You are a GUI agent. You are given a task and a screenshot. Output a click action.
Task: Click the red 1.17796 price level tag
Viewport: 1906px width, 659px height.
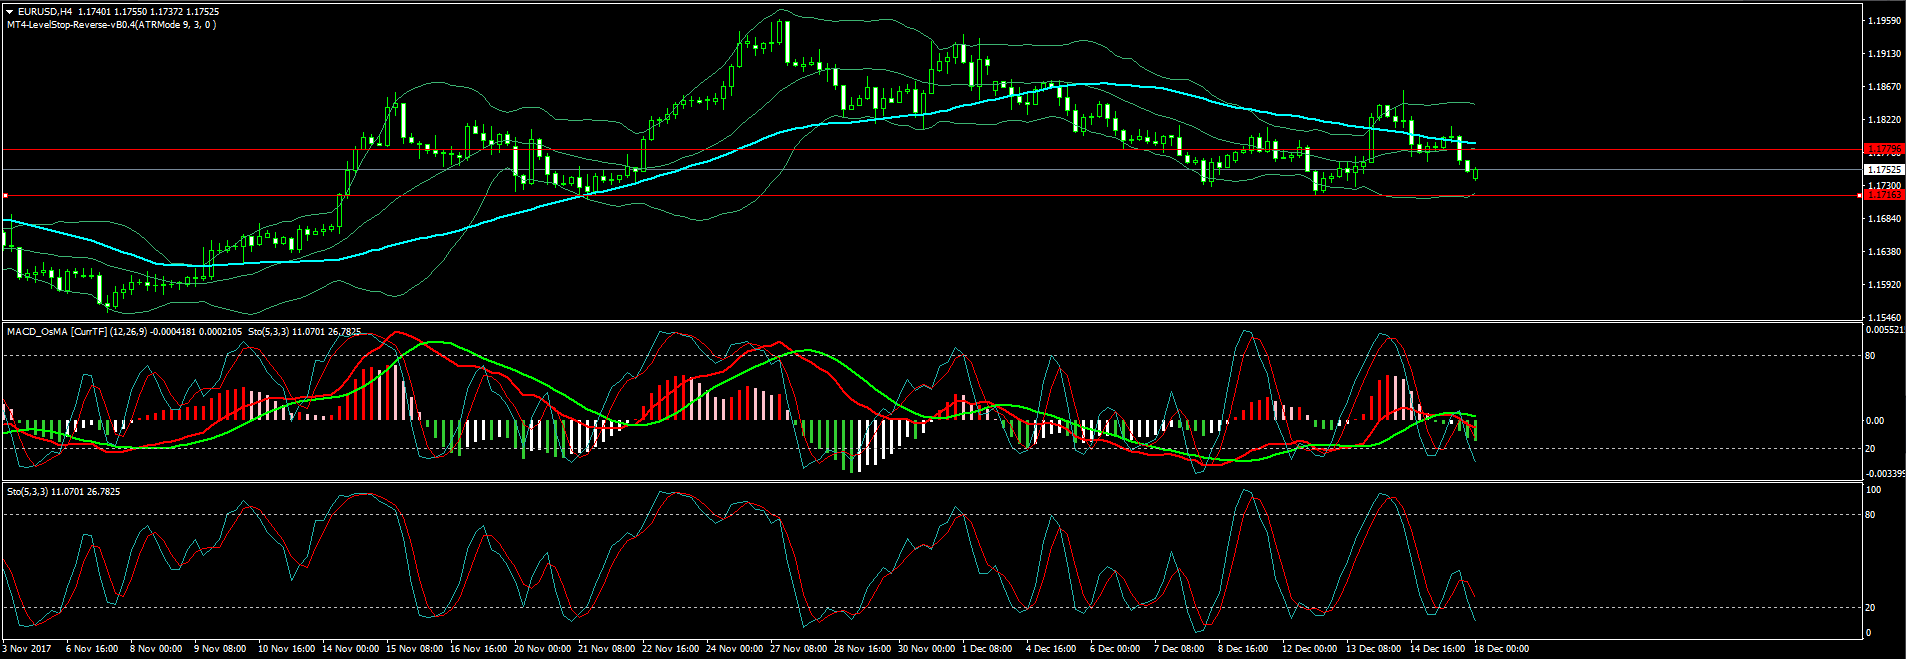click(x=1884, y=149)
